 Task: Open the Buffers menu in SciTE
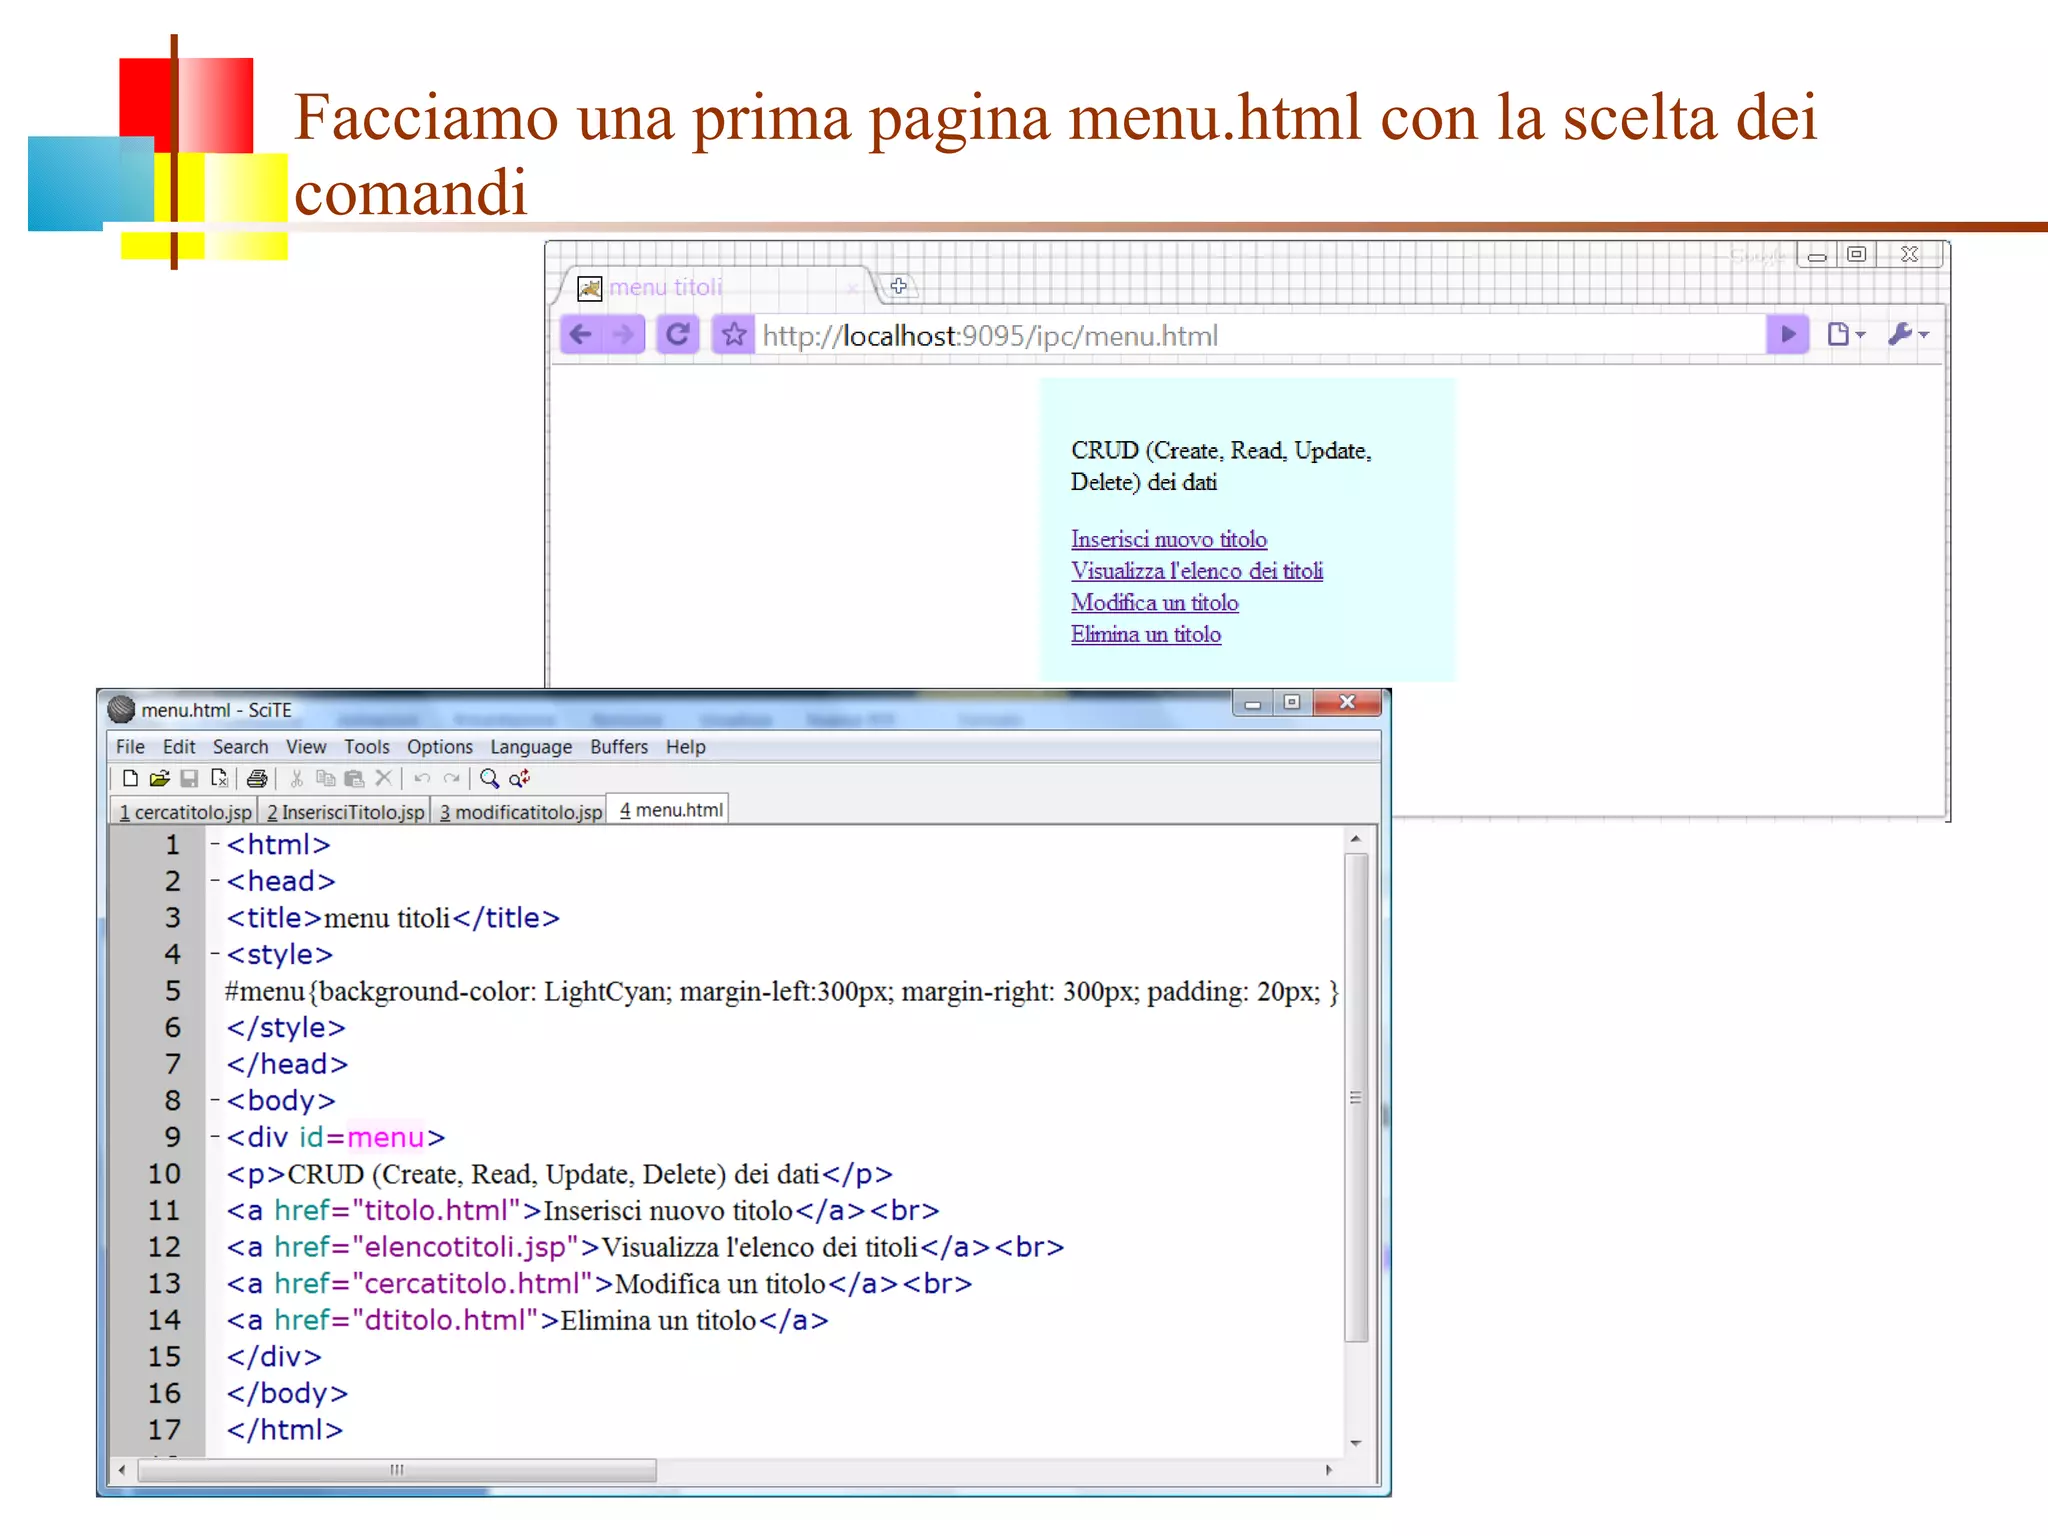click(x=619, y=747)
